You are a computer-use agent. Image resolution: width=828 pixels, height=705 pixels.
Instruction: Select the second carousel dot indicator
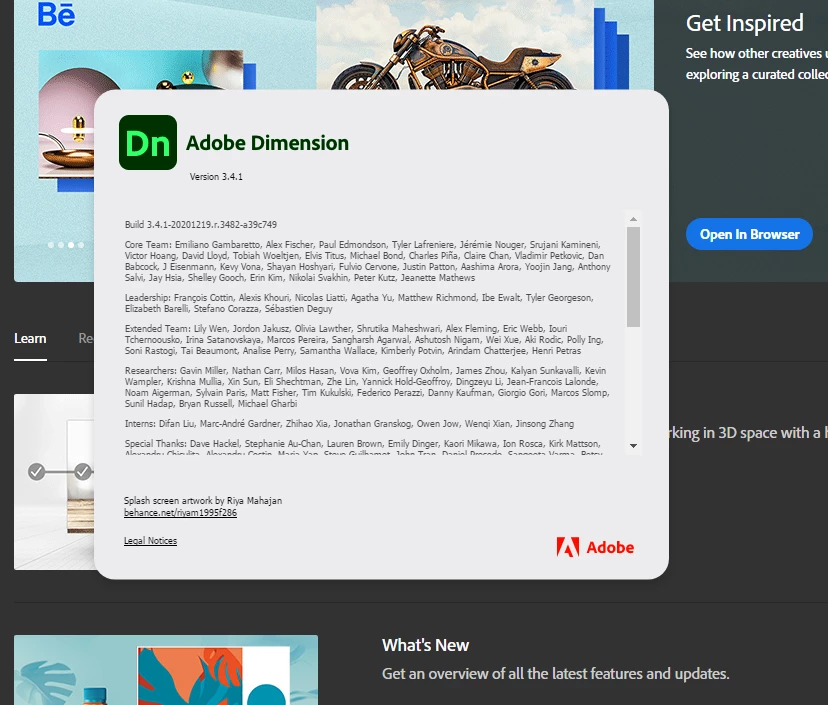61,245
